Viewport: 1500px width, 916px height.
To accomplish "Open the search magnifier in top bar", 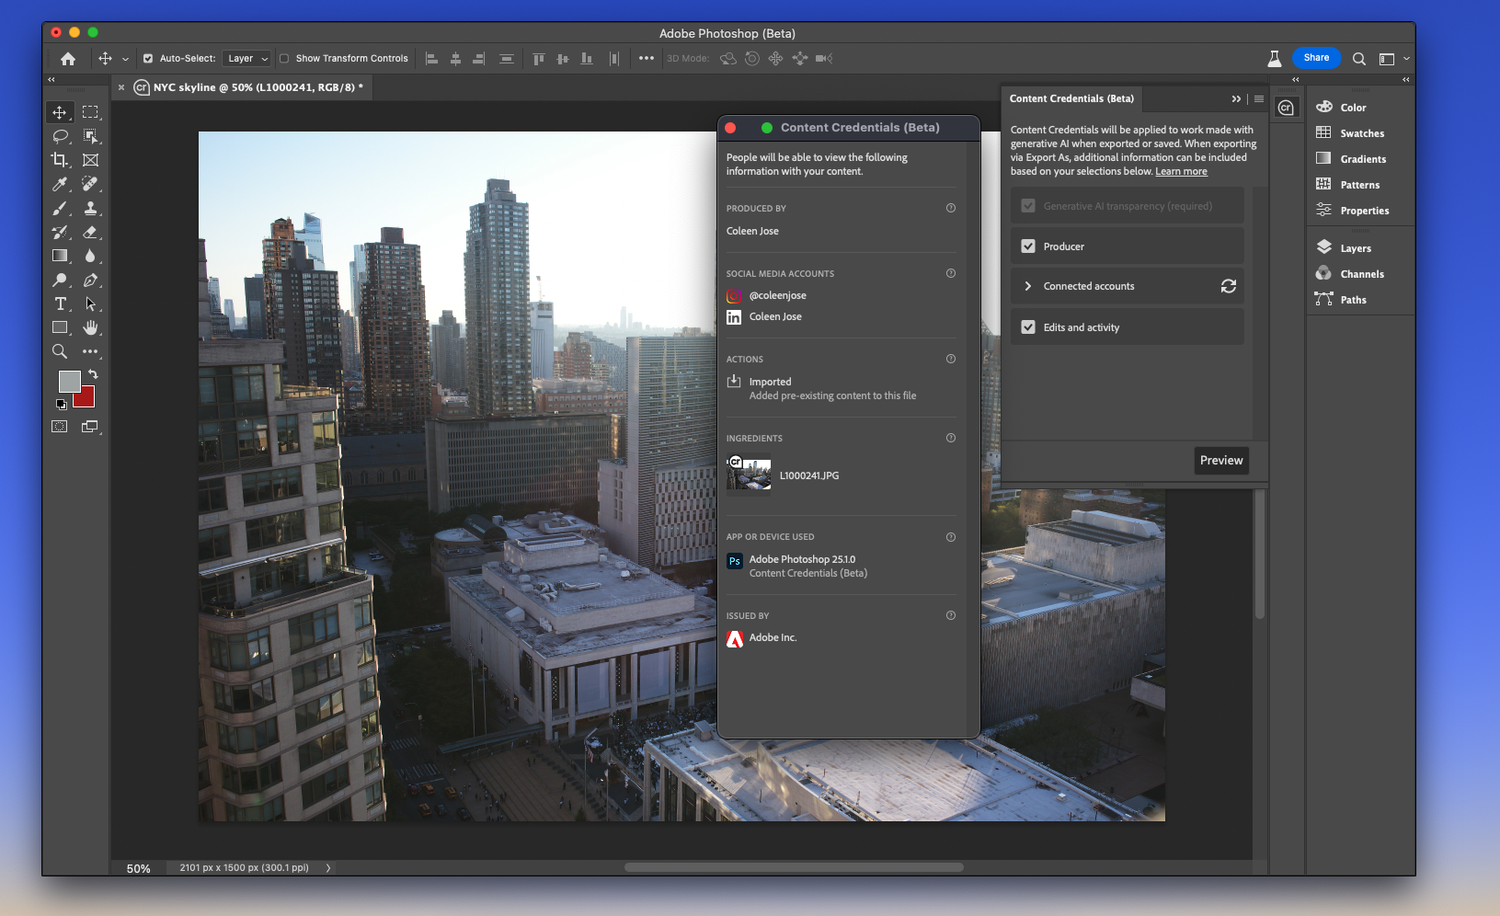I will (1359, 59).
